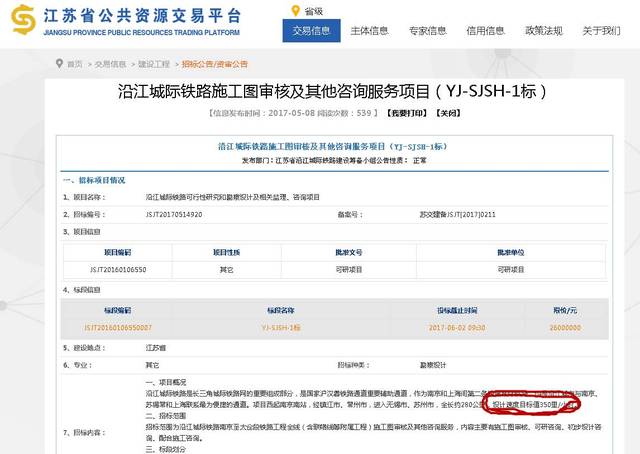The height and width of the screenshot is (454, 640).
Task: Open the 交易信息 tab
Action: (311, 31)
